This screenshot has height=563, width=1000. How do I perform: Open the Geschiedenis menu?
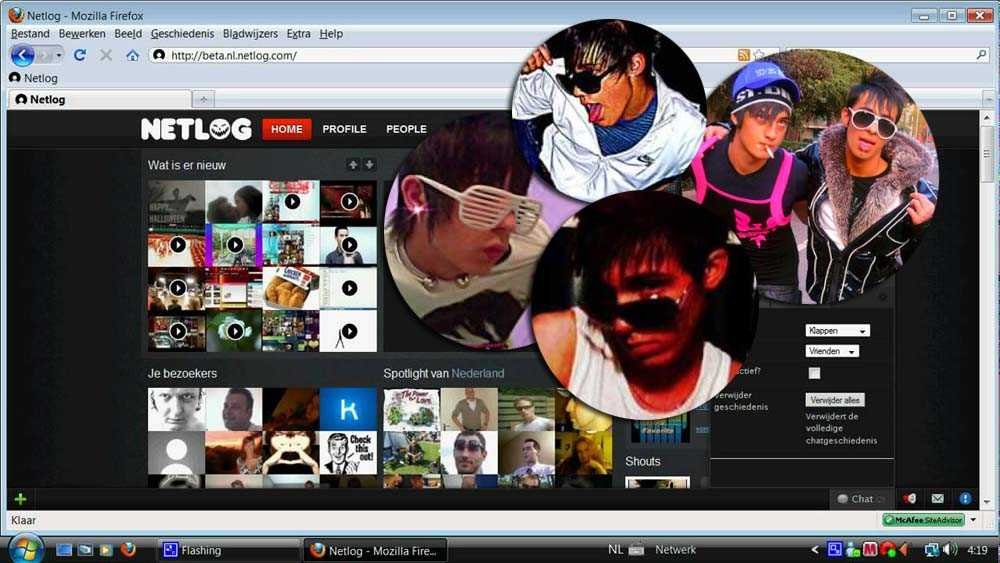point(182,34)
